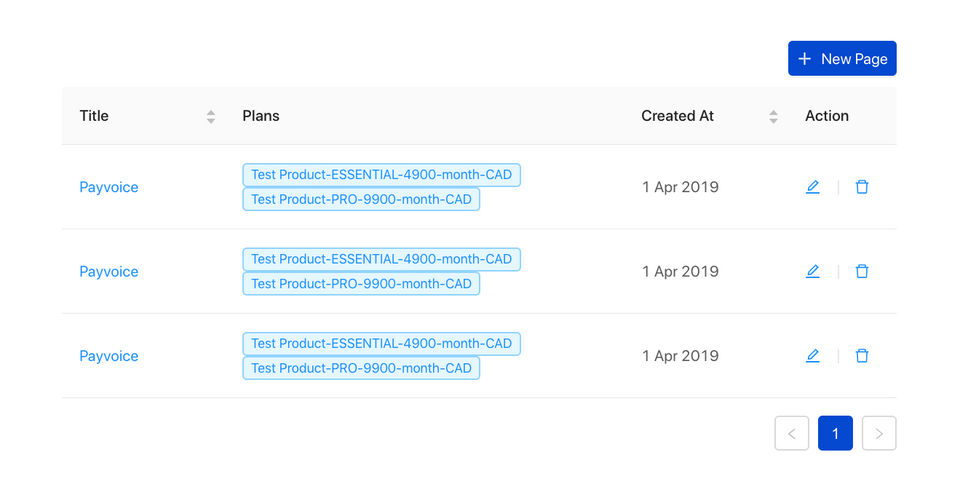The image size is (960, 495).
Task: Click third row PRO-9900 plan tag
Action: pyautogui.click(x=361, y=368)
